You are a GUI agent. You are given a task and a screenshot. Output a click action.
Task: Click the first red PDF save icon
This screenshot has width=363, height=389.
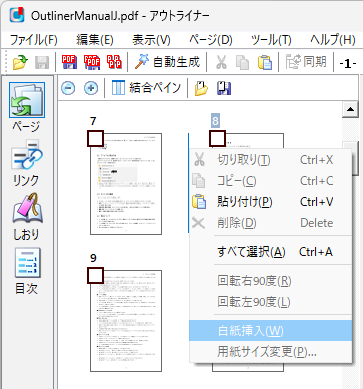69,62
